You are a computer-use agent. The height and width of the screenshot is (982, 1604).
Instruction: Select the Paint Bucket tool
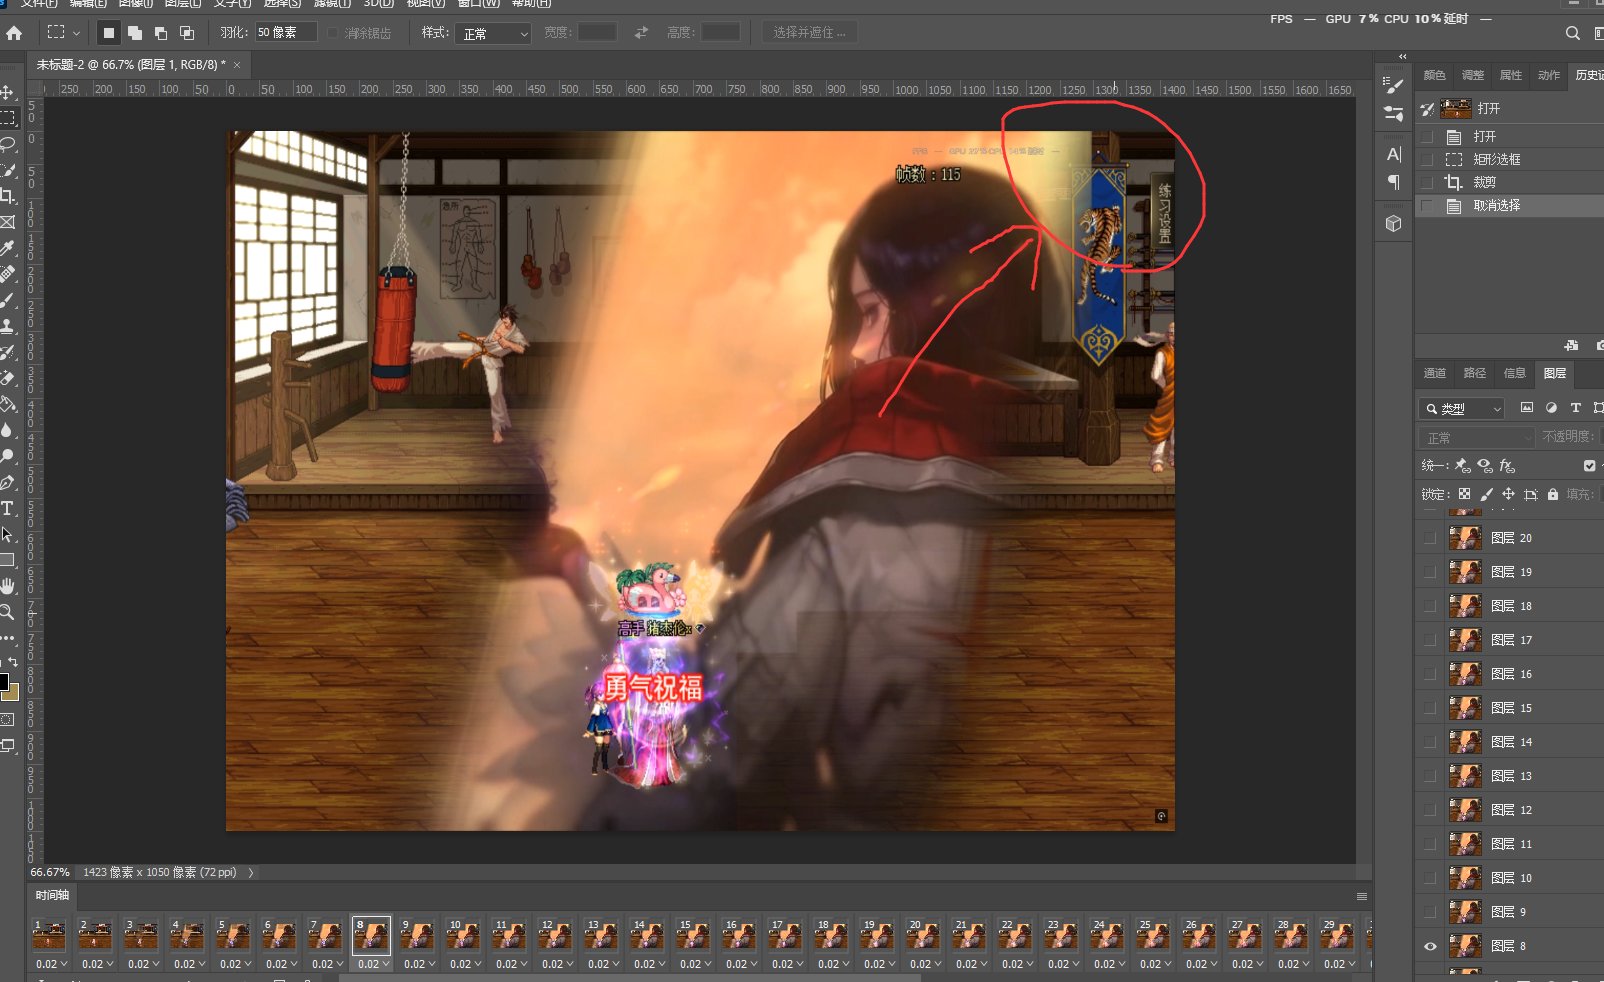coord(7,404)
